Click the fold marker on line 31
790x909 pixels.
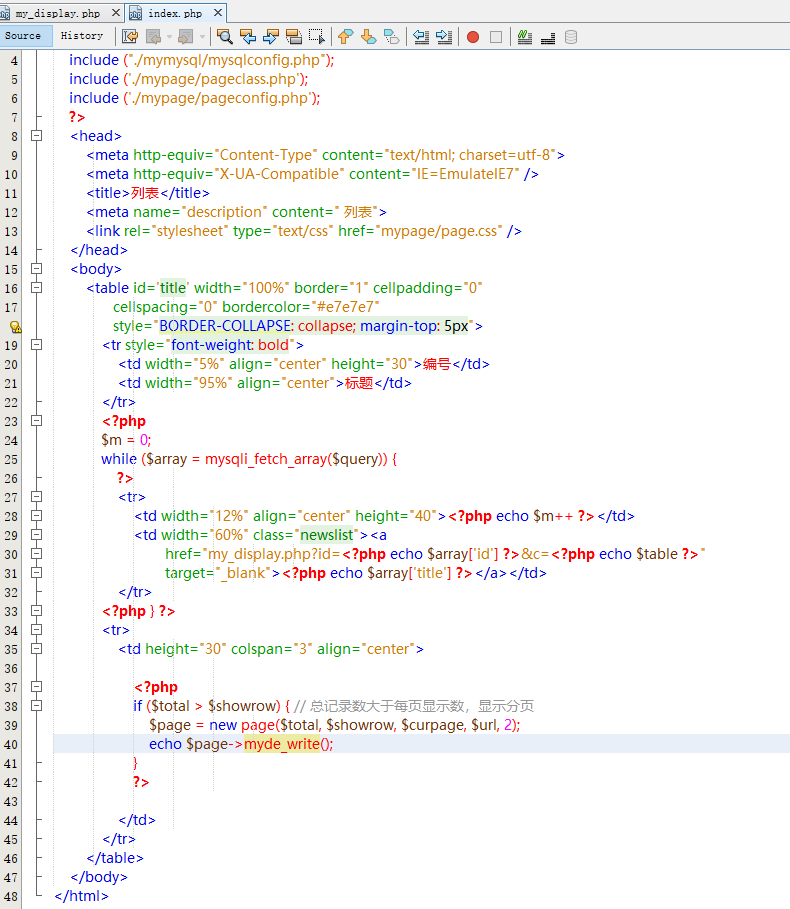point(37,573)
